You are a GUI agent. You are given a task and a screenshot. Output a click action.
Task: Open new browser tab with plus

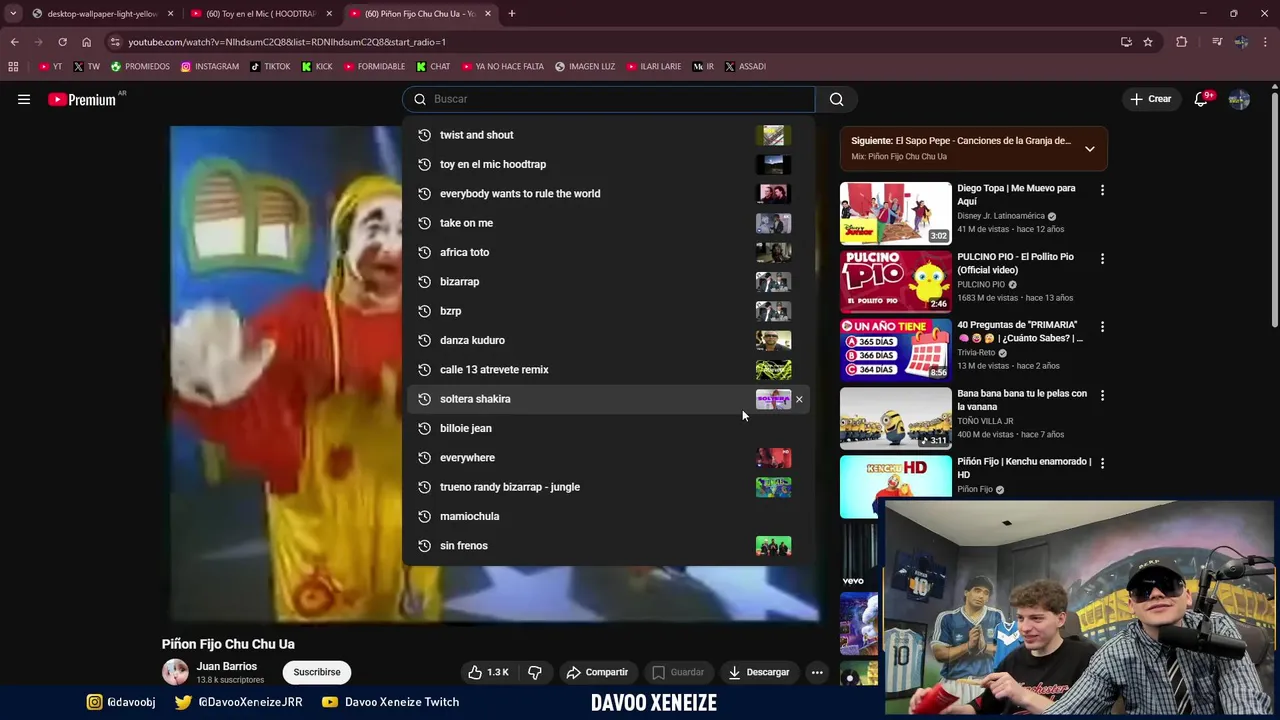(x=511, y=14)
